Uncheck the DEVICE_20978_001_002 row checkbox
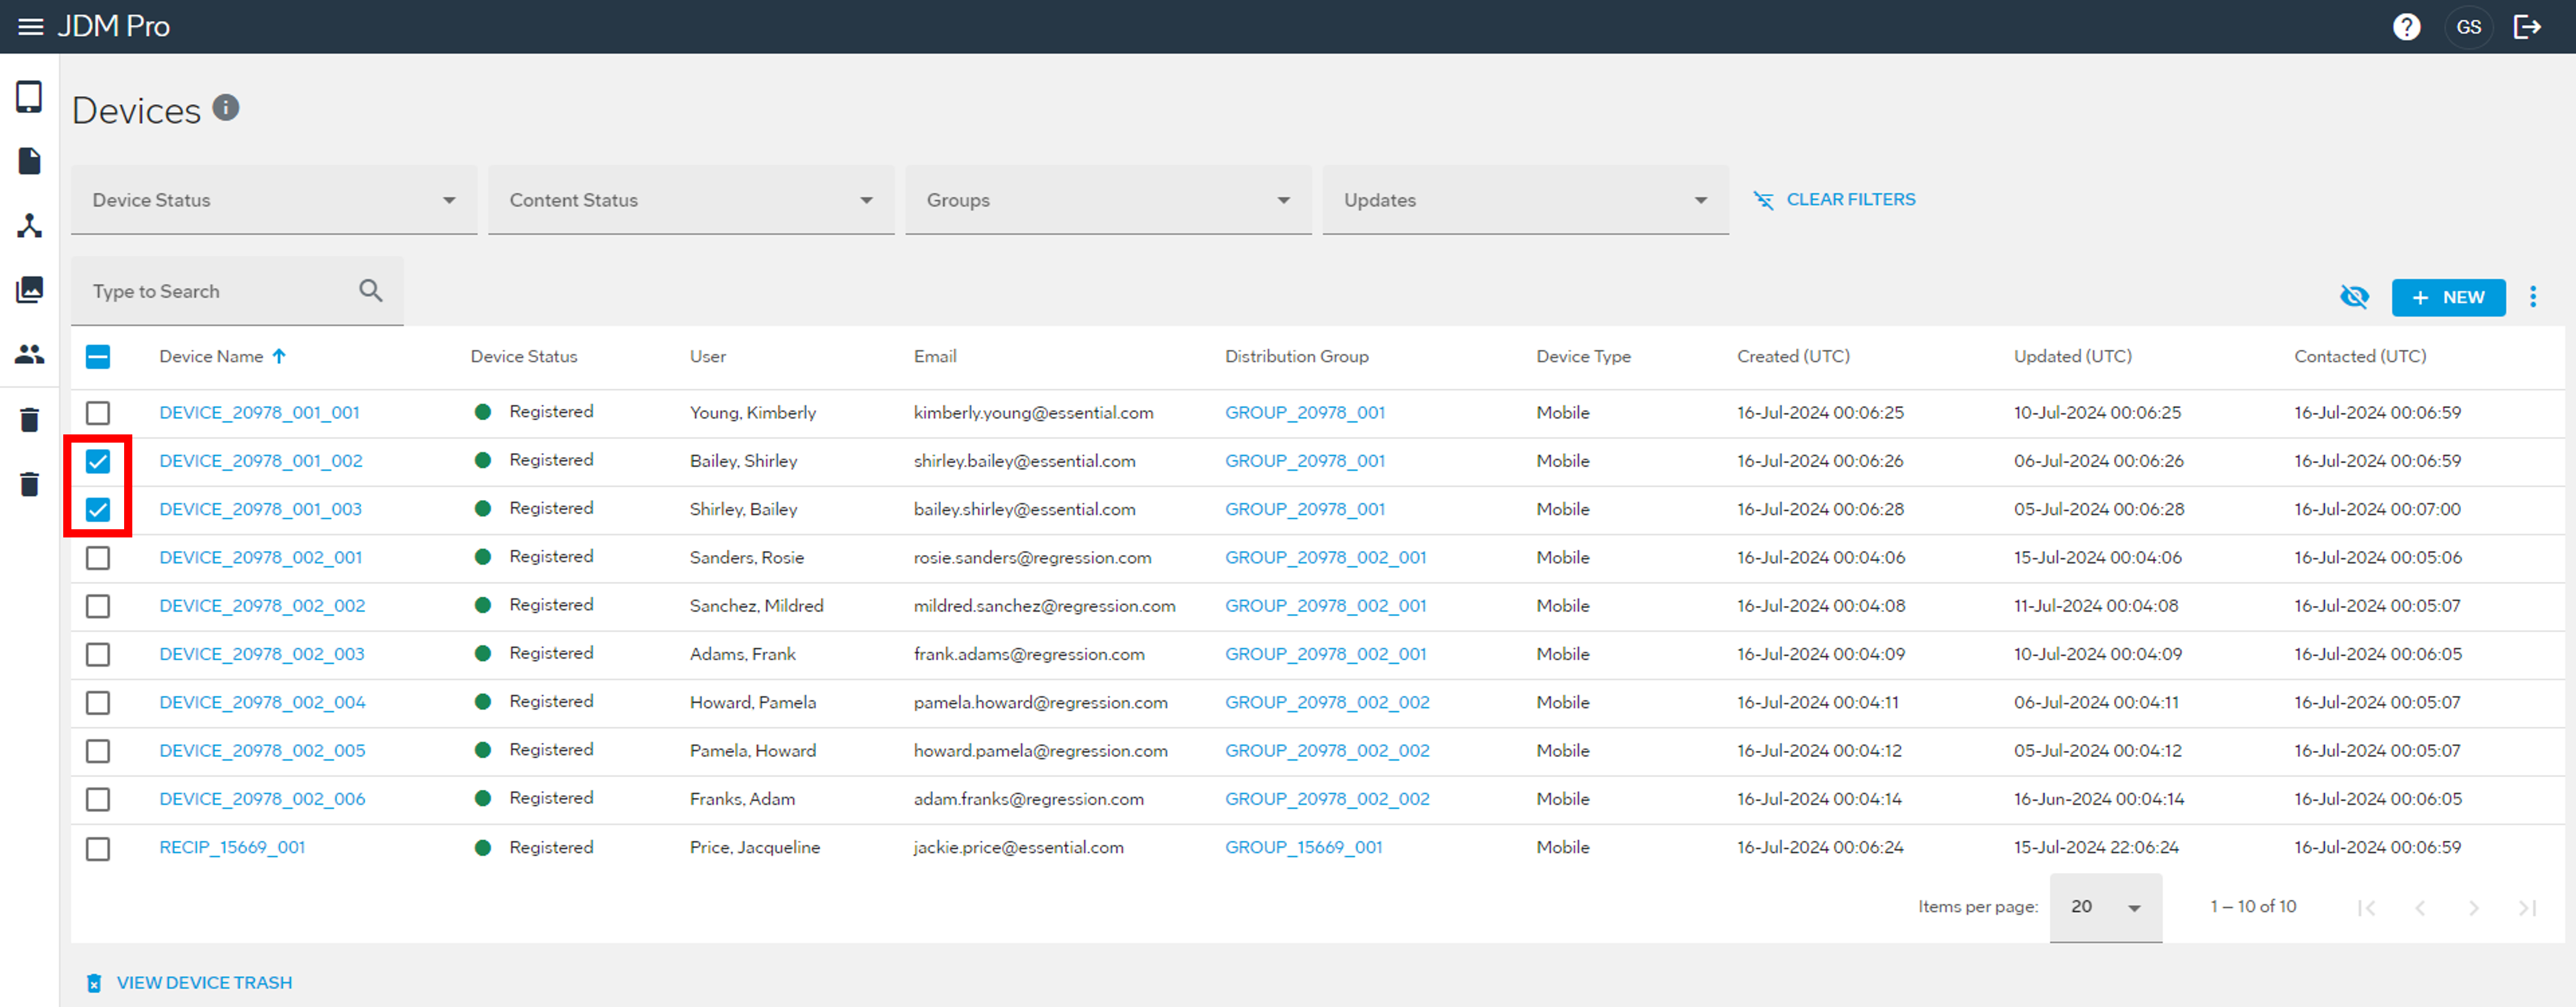The image size is (2576, 1007). pyautogui.click(x=98, y=461)
